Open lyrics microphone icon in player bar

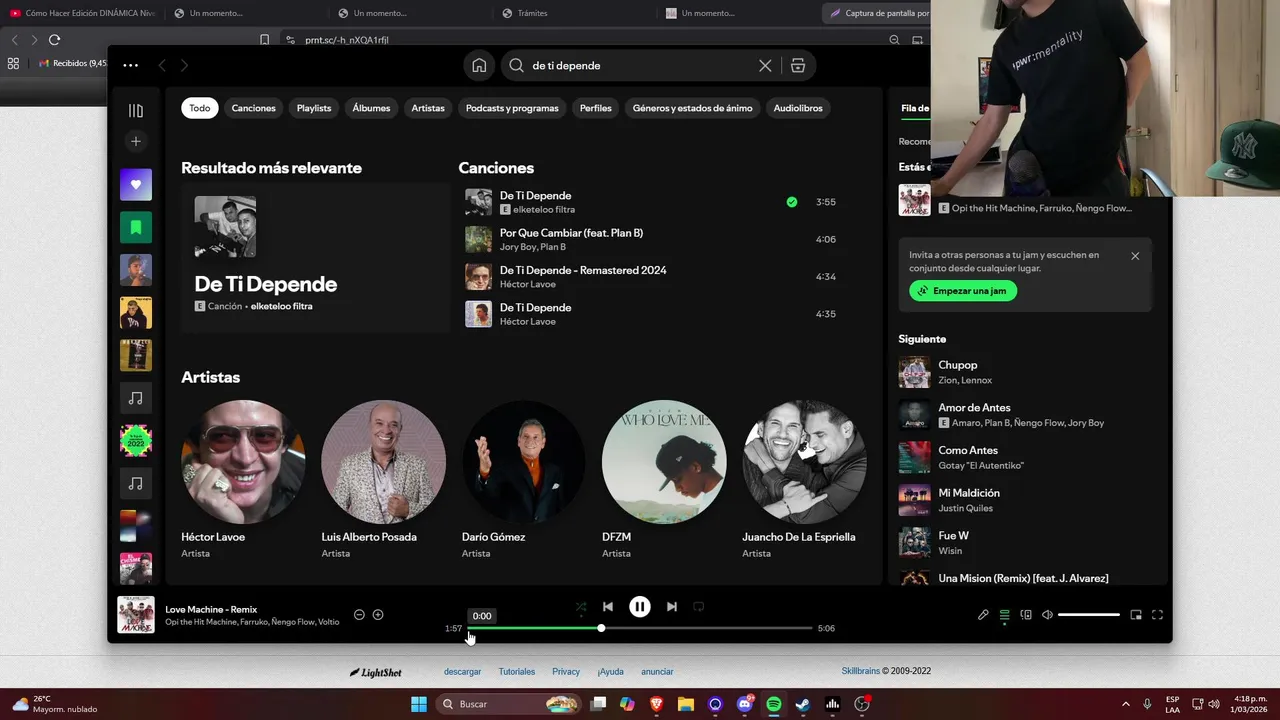(983, 615)
